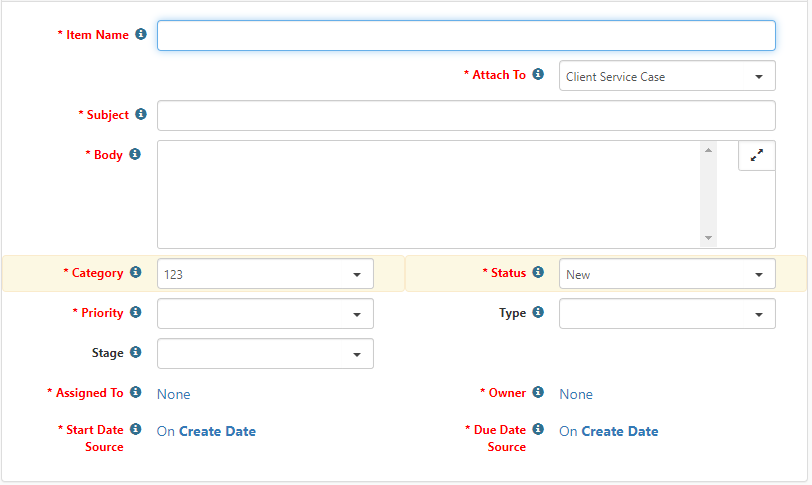812x485 pixels.
Task: Expand the Body editor with the arrows icon
Action: point(756,156)
